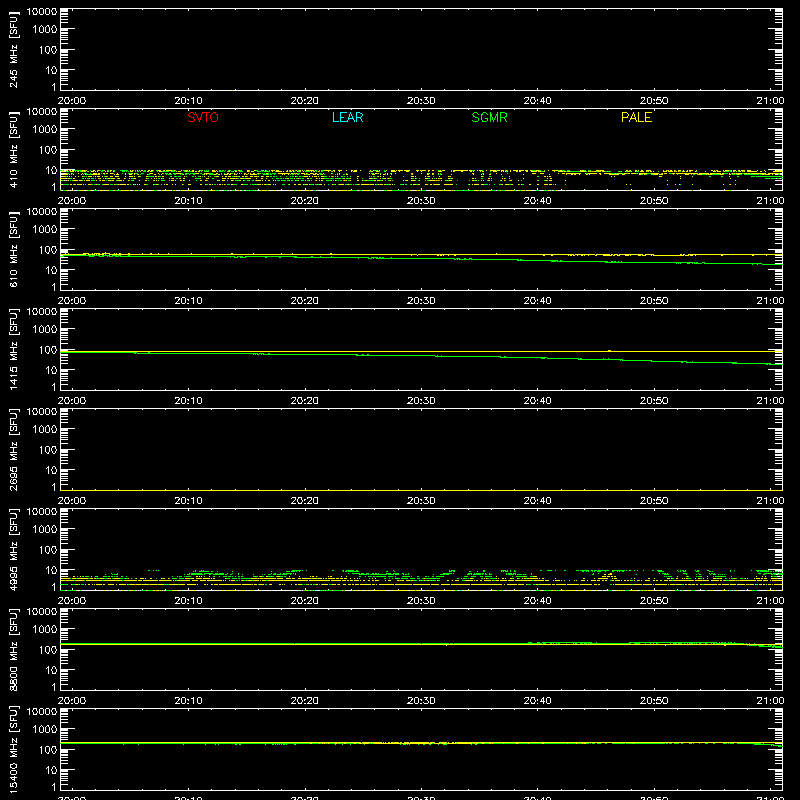Click the 10 tick value on 8800 MHz panel
Screen dimensions: 800x800
click(x=51, y=670)
